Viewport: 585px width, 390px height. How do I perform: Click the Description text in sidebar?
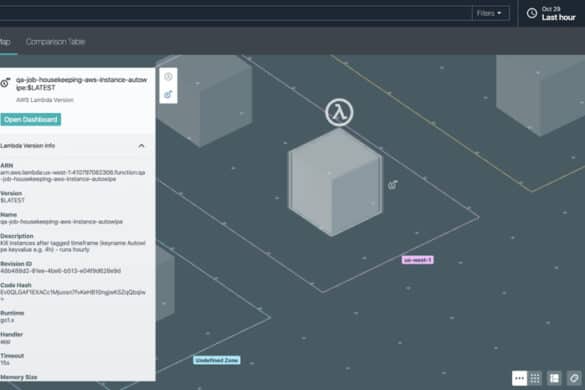(x=73, y=246)
